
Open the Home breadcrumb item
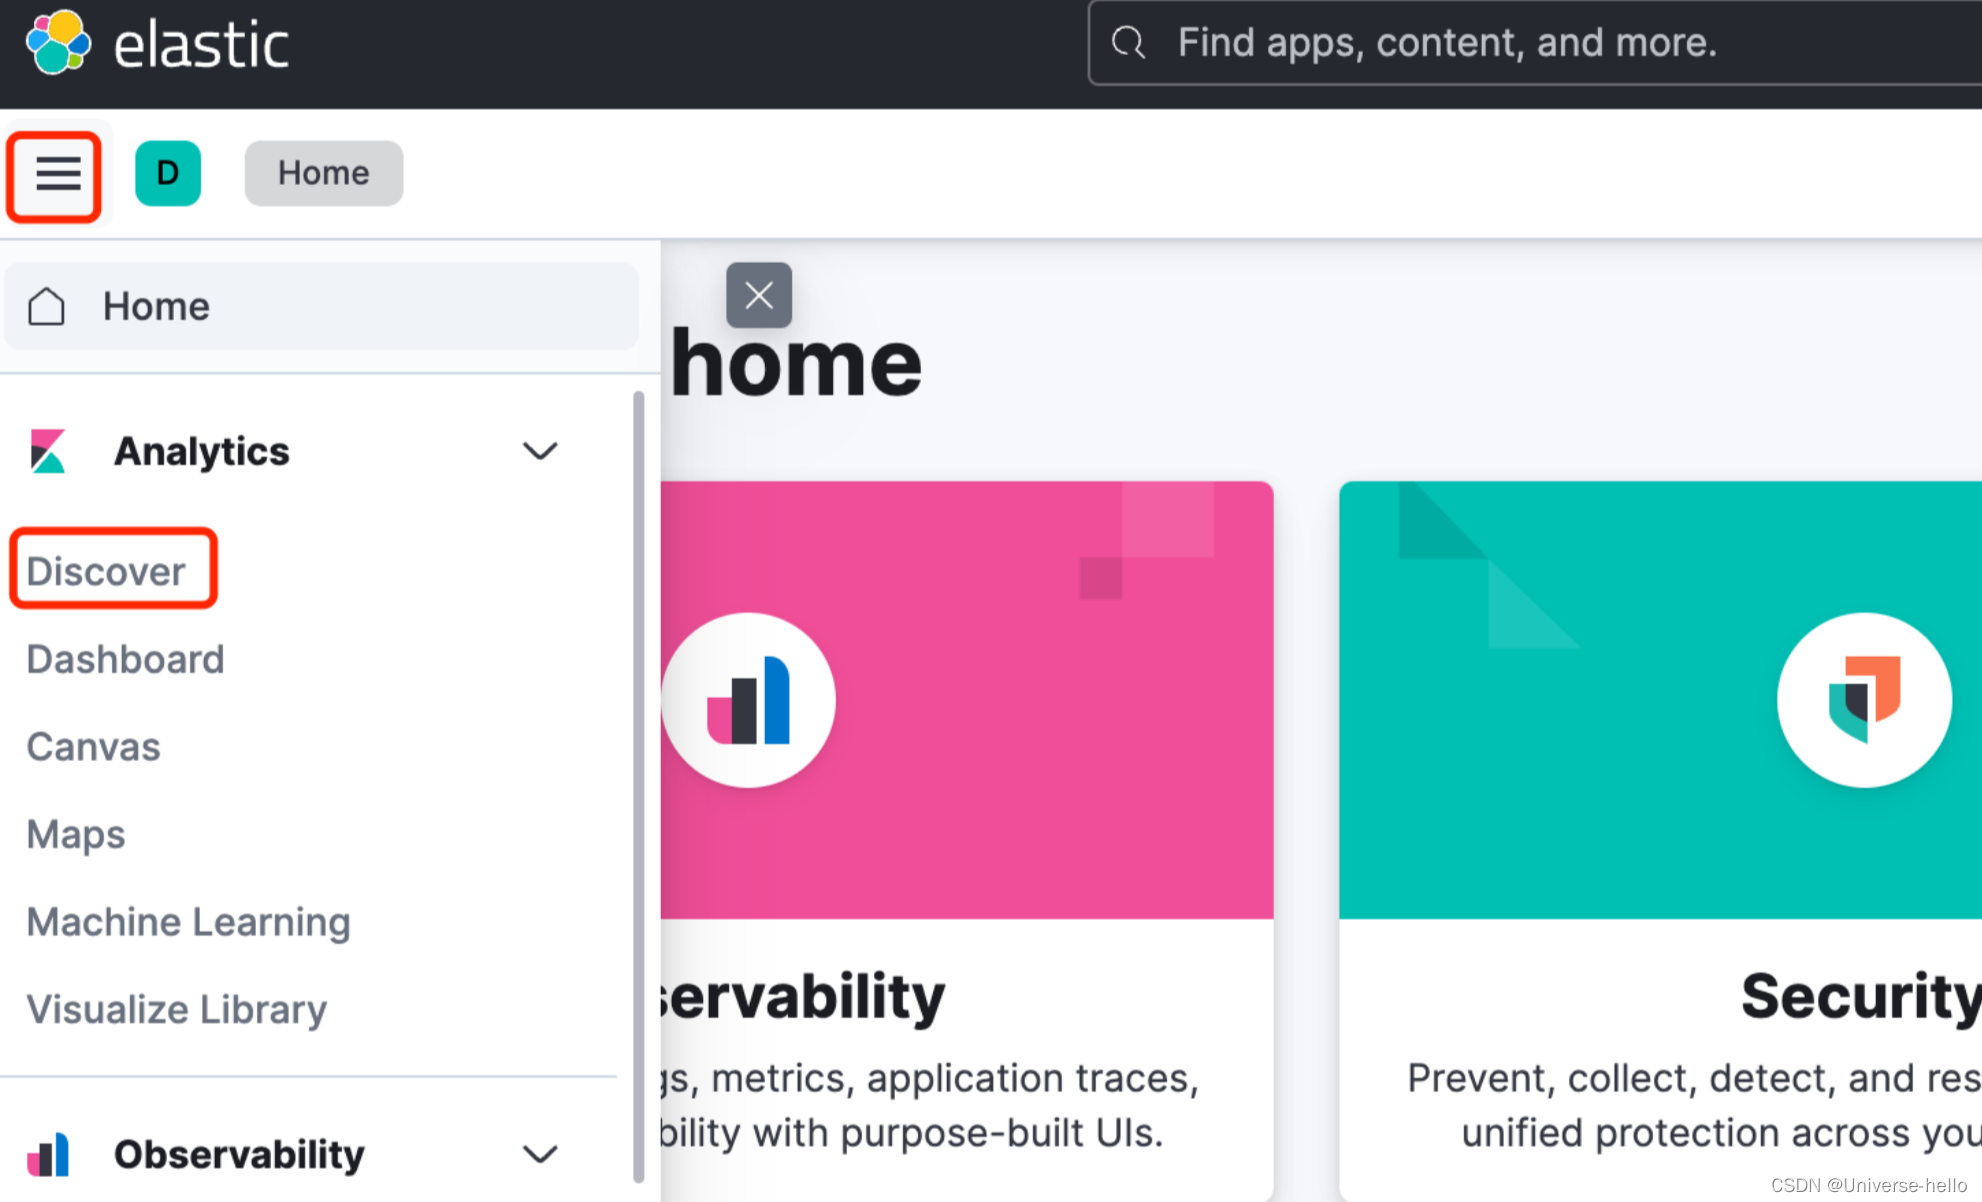pos(322,172)
